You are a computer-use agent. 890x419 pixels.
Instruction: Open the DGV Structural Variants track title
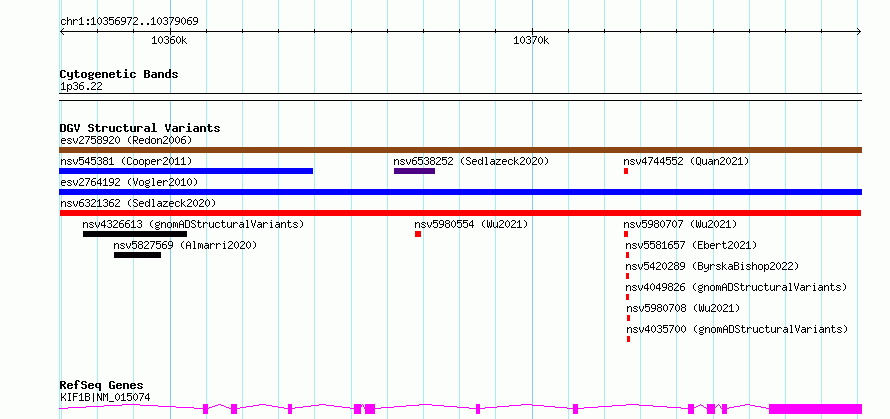pyautogui.click(x=140, y=128)
